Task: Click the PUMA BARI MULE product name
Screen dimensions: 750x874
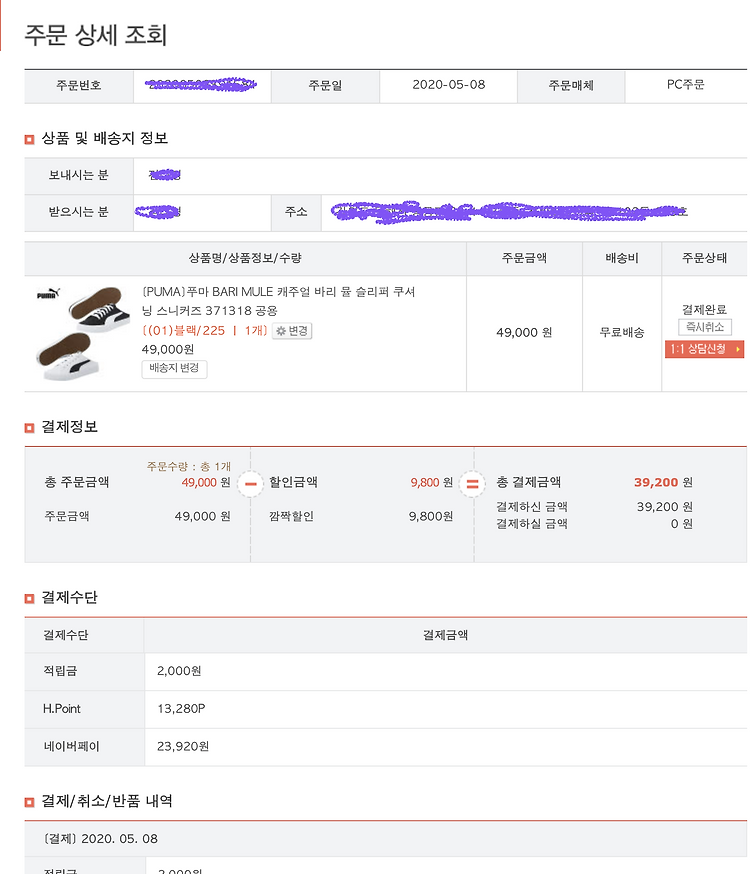Action: [x=279, y=301]
